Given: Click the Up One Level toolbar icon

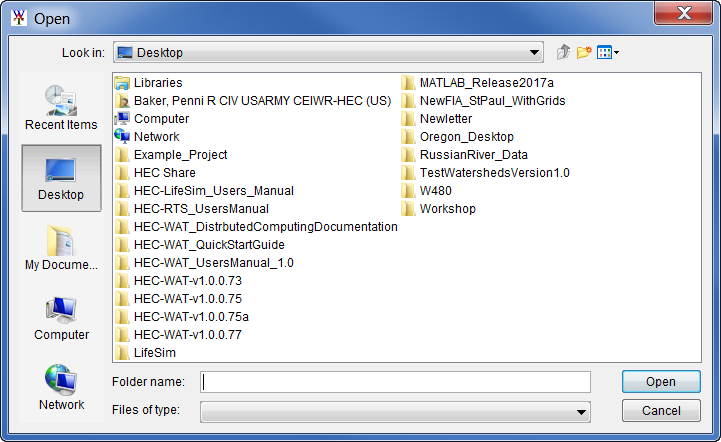Looking at the screenshot, I should [564, 52].
